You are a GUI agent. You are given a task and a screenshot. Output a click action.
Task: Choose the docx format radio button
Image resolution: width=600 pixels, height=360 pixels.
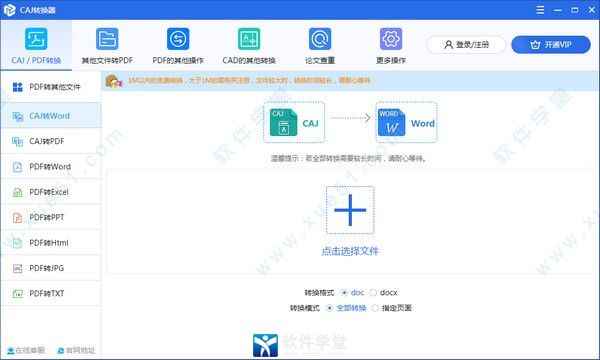(373, 293)
